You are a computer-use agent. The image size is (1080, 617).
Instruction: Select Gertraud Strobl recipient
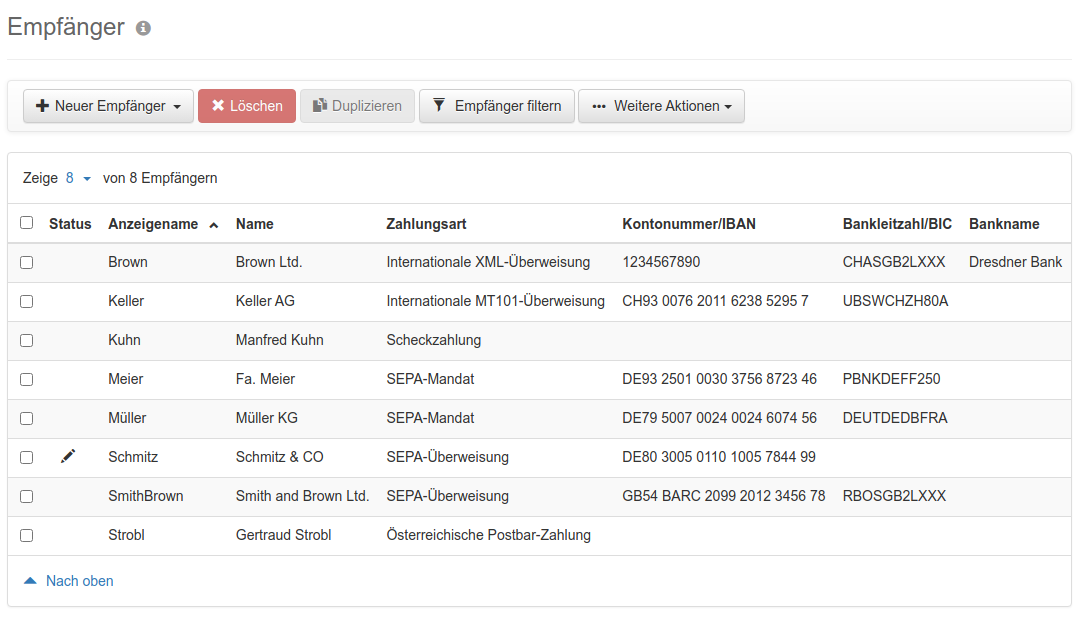pos(283,535)
